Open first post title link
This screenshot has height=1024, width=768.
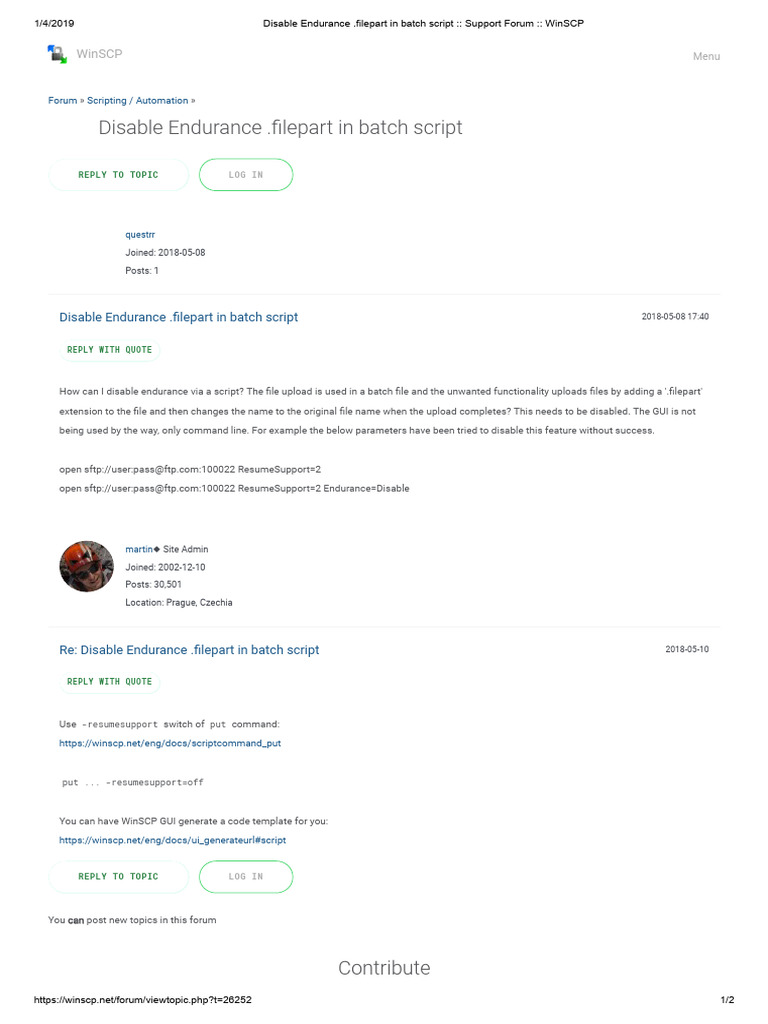[x=178, y=317]
